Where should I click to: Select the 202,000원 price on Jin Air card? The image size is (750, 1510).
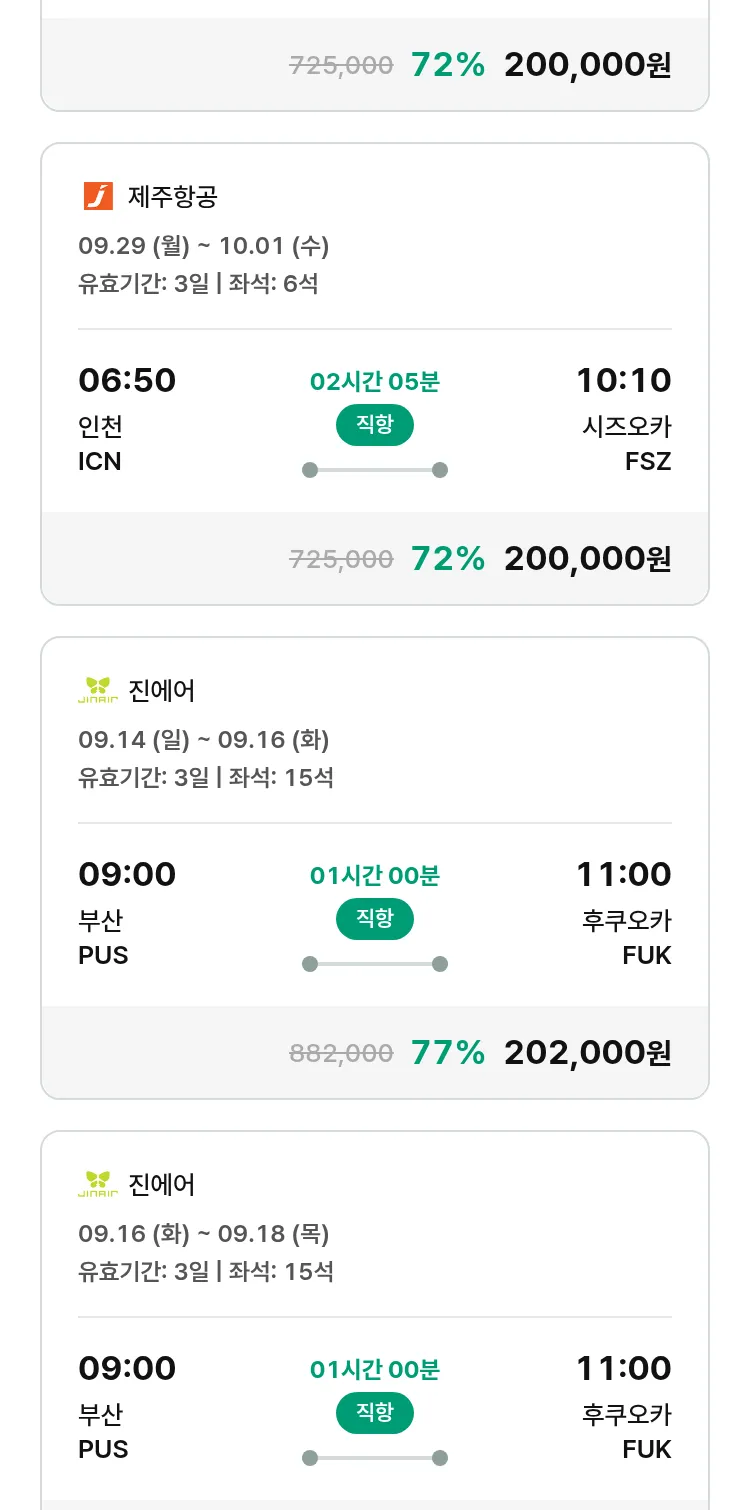click(x=587, y=1052)
